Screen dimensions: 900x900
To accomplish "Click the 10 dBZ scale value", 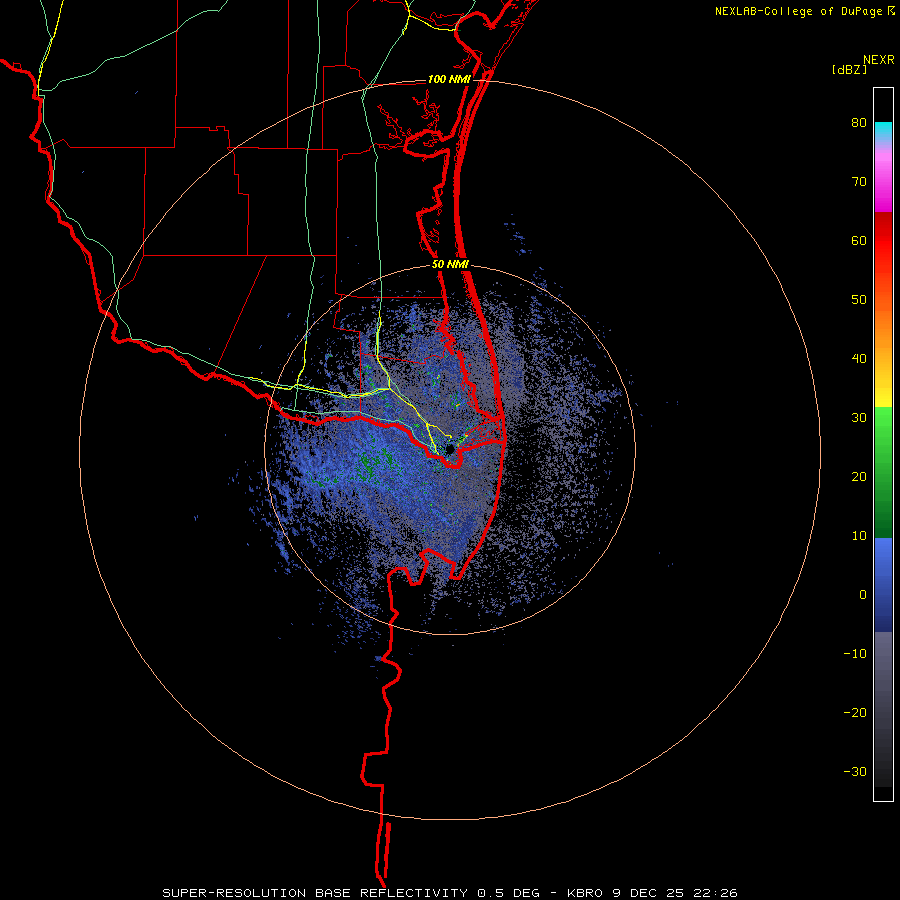I will coord(859,536).
